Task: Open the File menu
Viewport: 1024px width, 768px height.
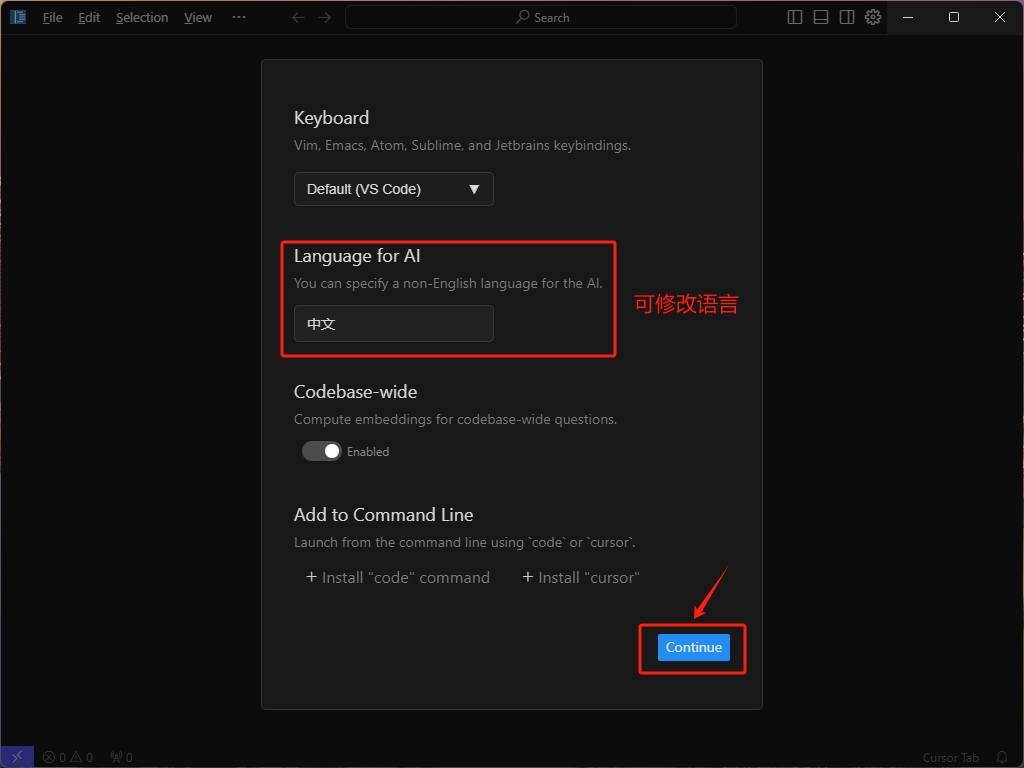Action: coord(52,18)
